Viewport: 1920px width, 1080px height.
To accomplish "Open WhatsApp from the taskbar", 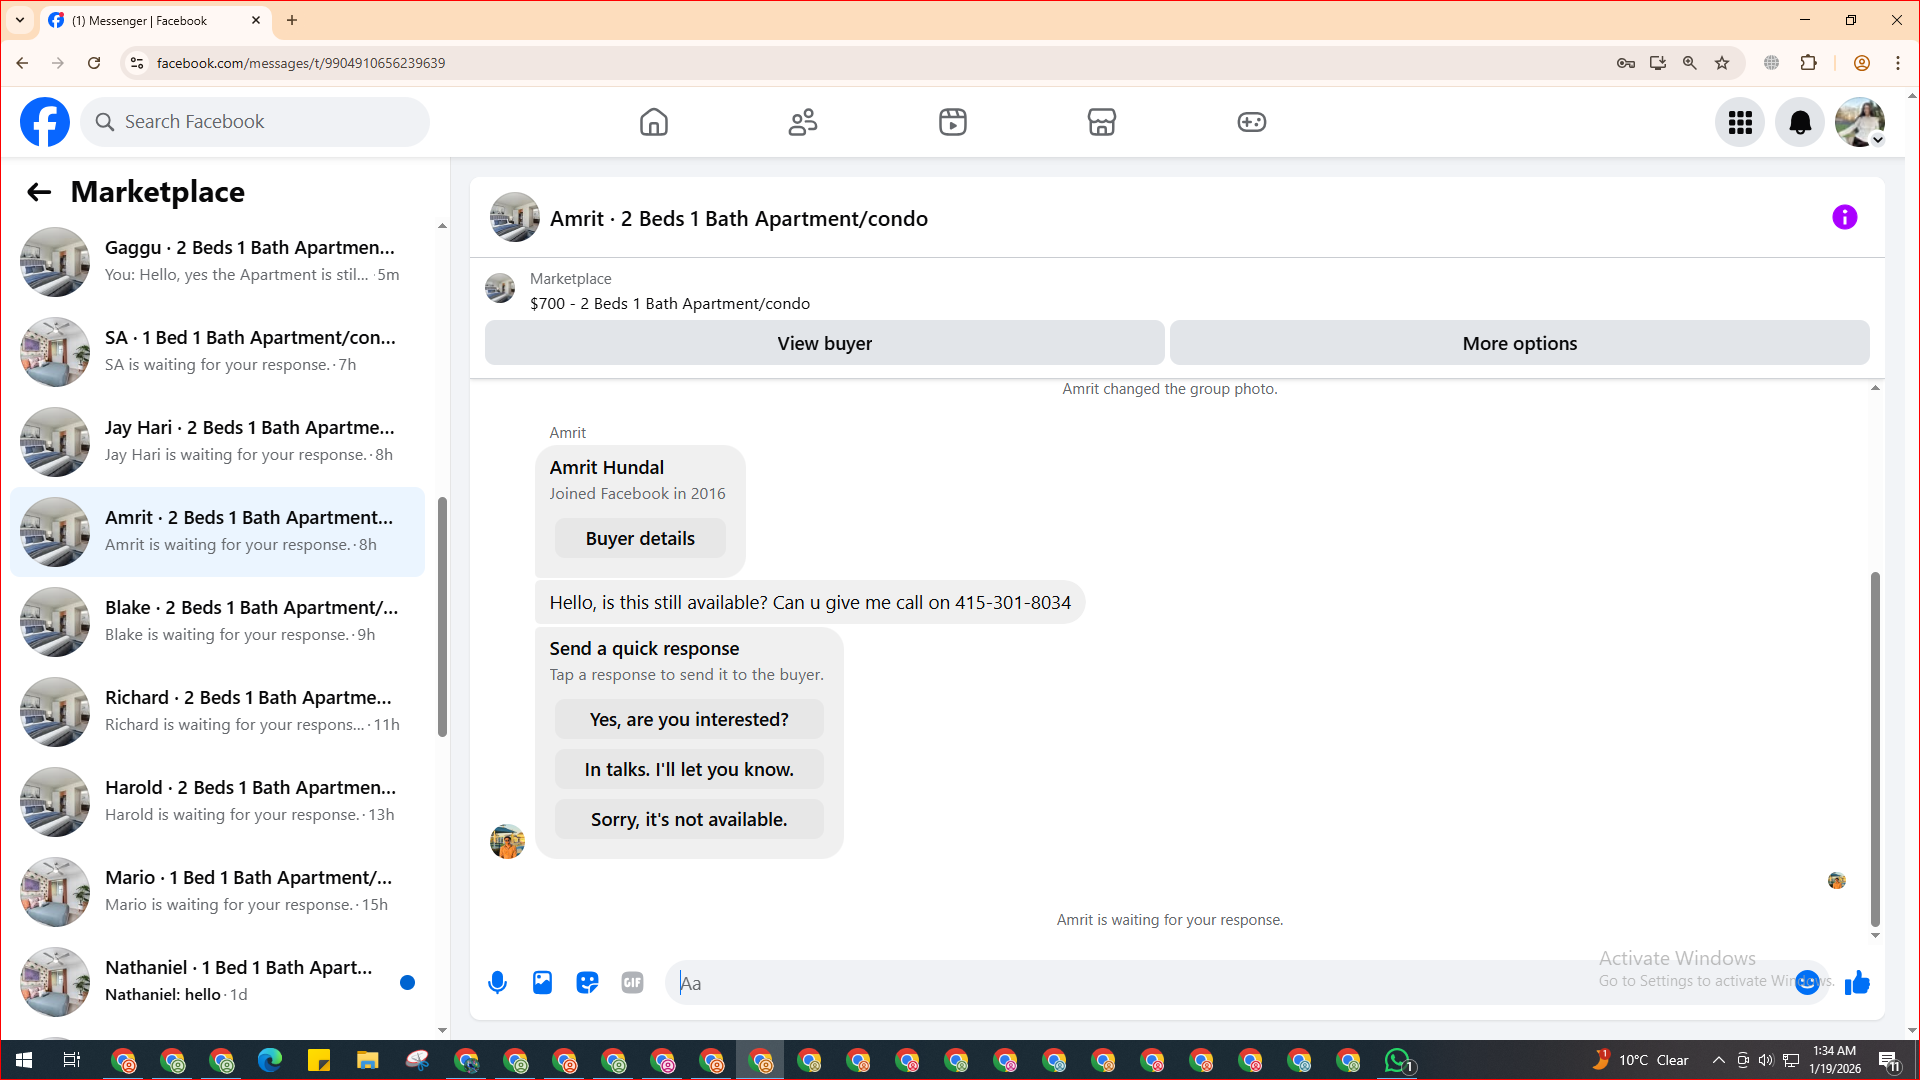I will point(1398,1060).
